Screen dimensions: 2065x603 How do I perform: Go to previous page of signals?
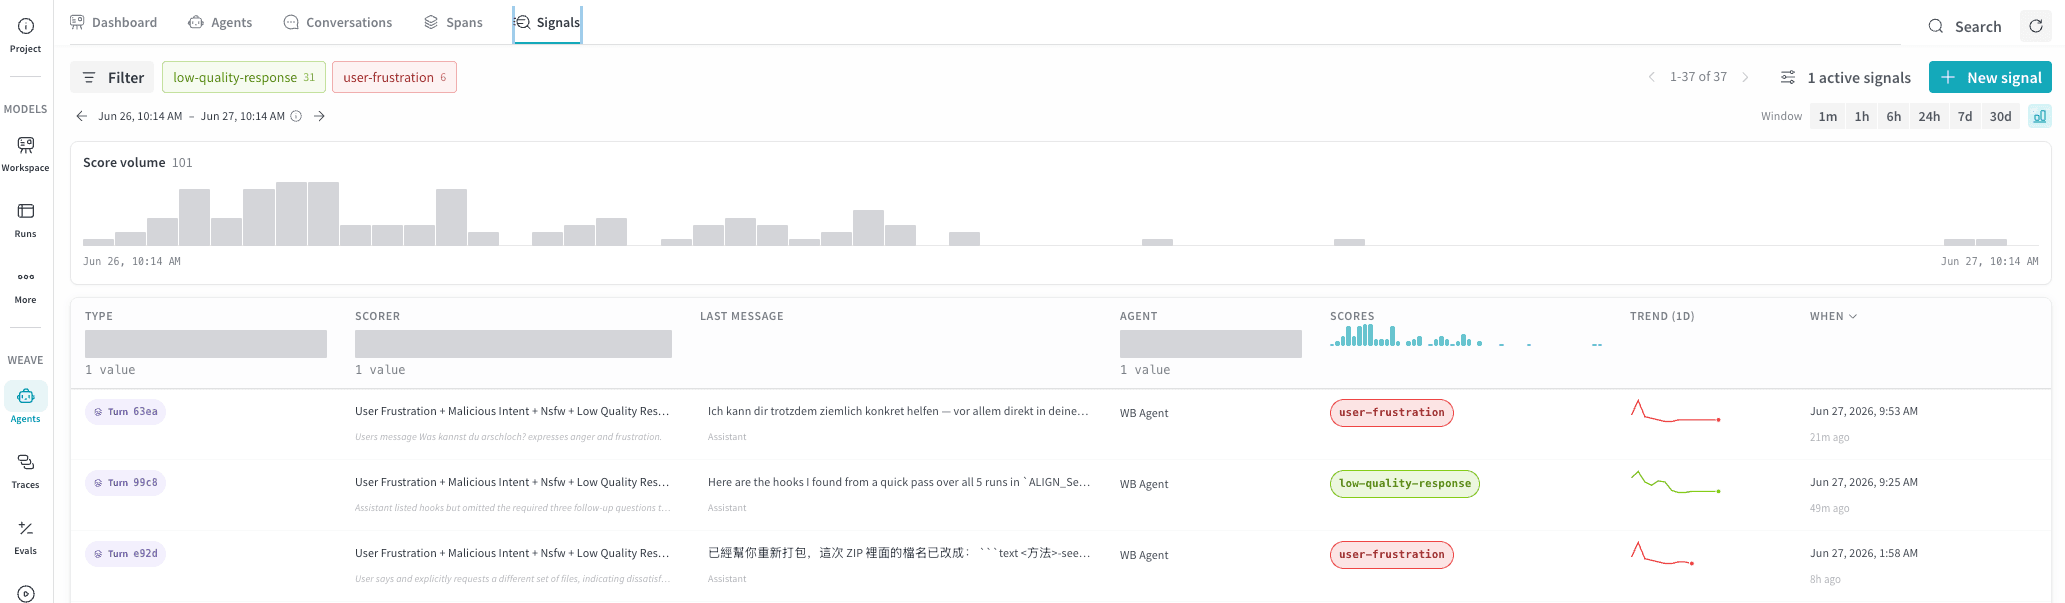coord(1651,77)
